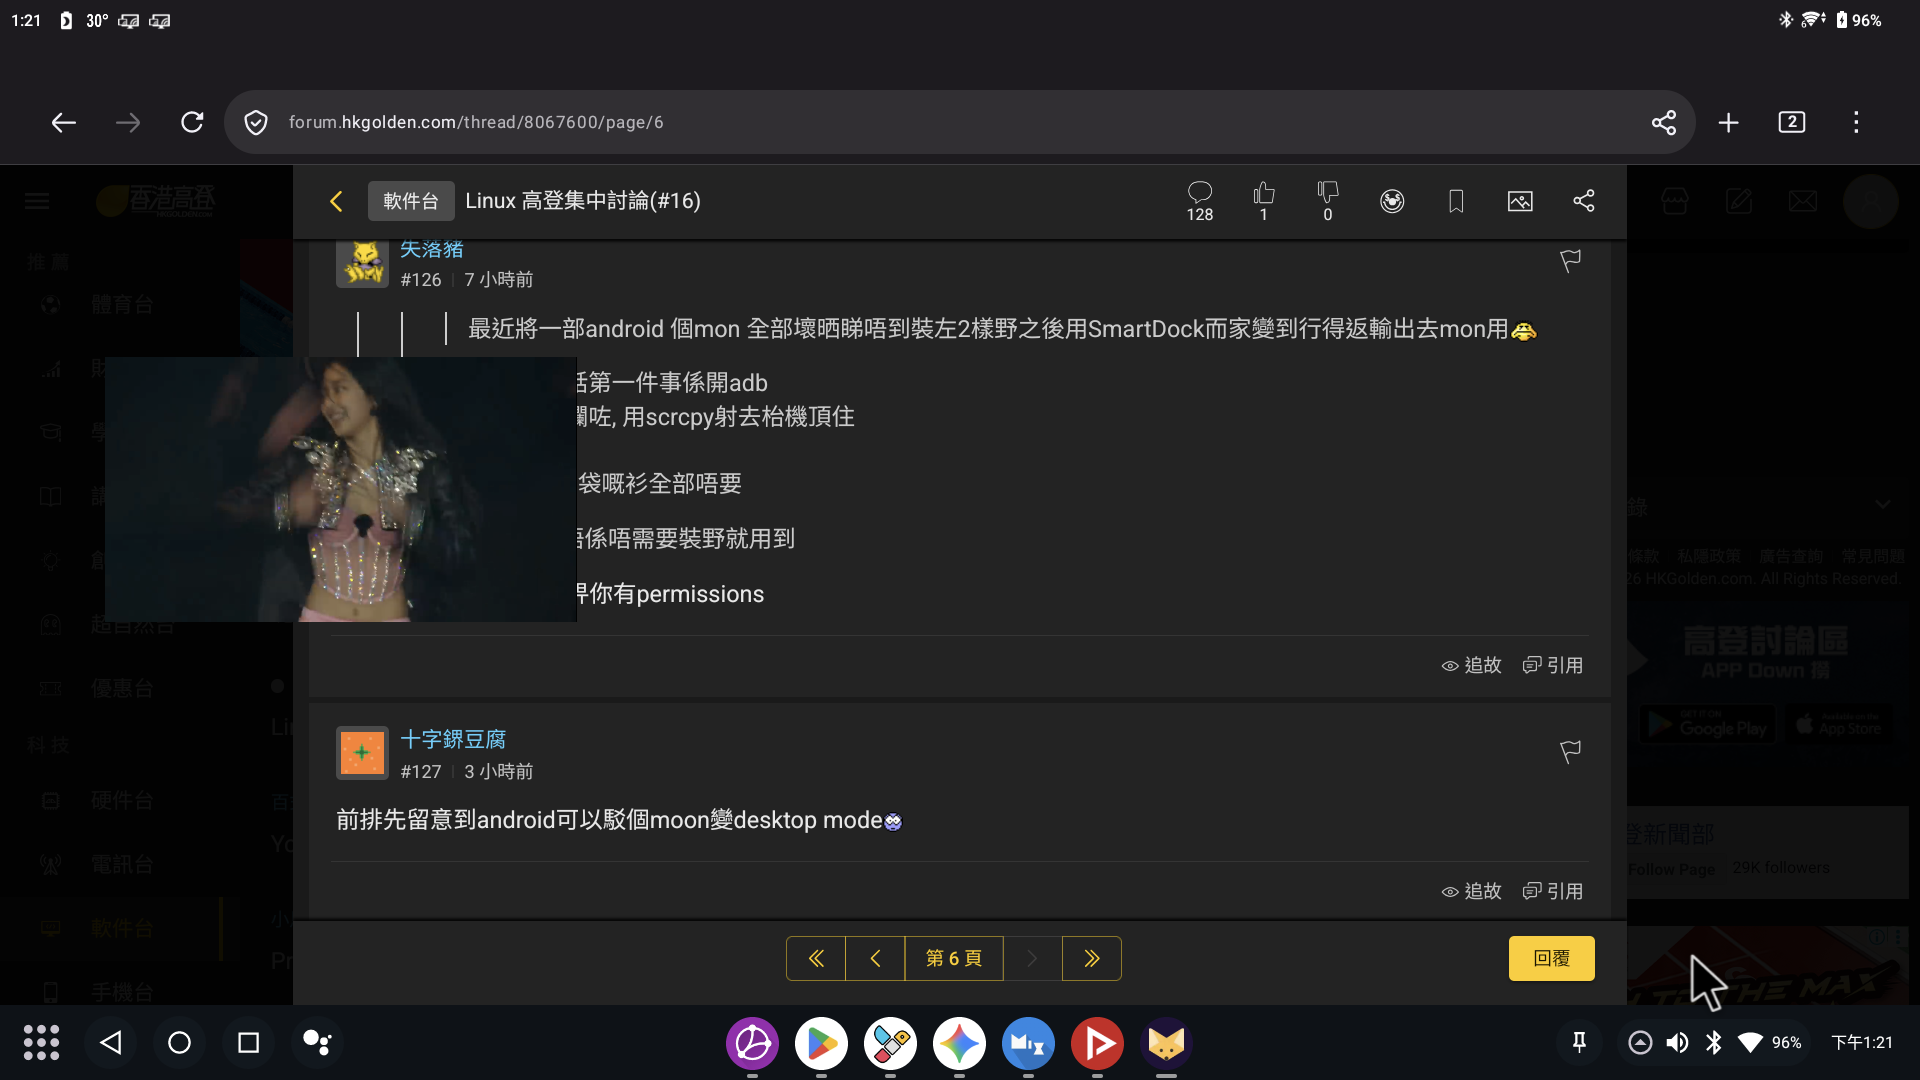
Task: Click the soccer-ball-like face icon in header
Action: [x=1392, y=201]
